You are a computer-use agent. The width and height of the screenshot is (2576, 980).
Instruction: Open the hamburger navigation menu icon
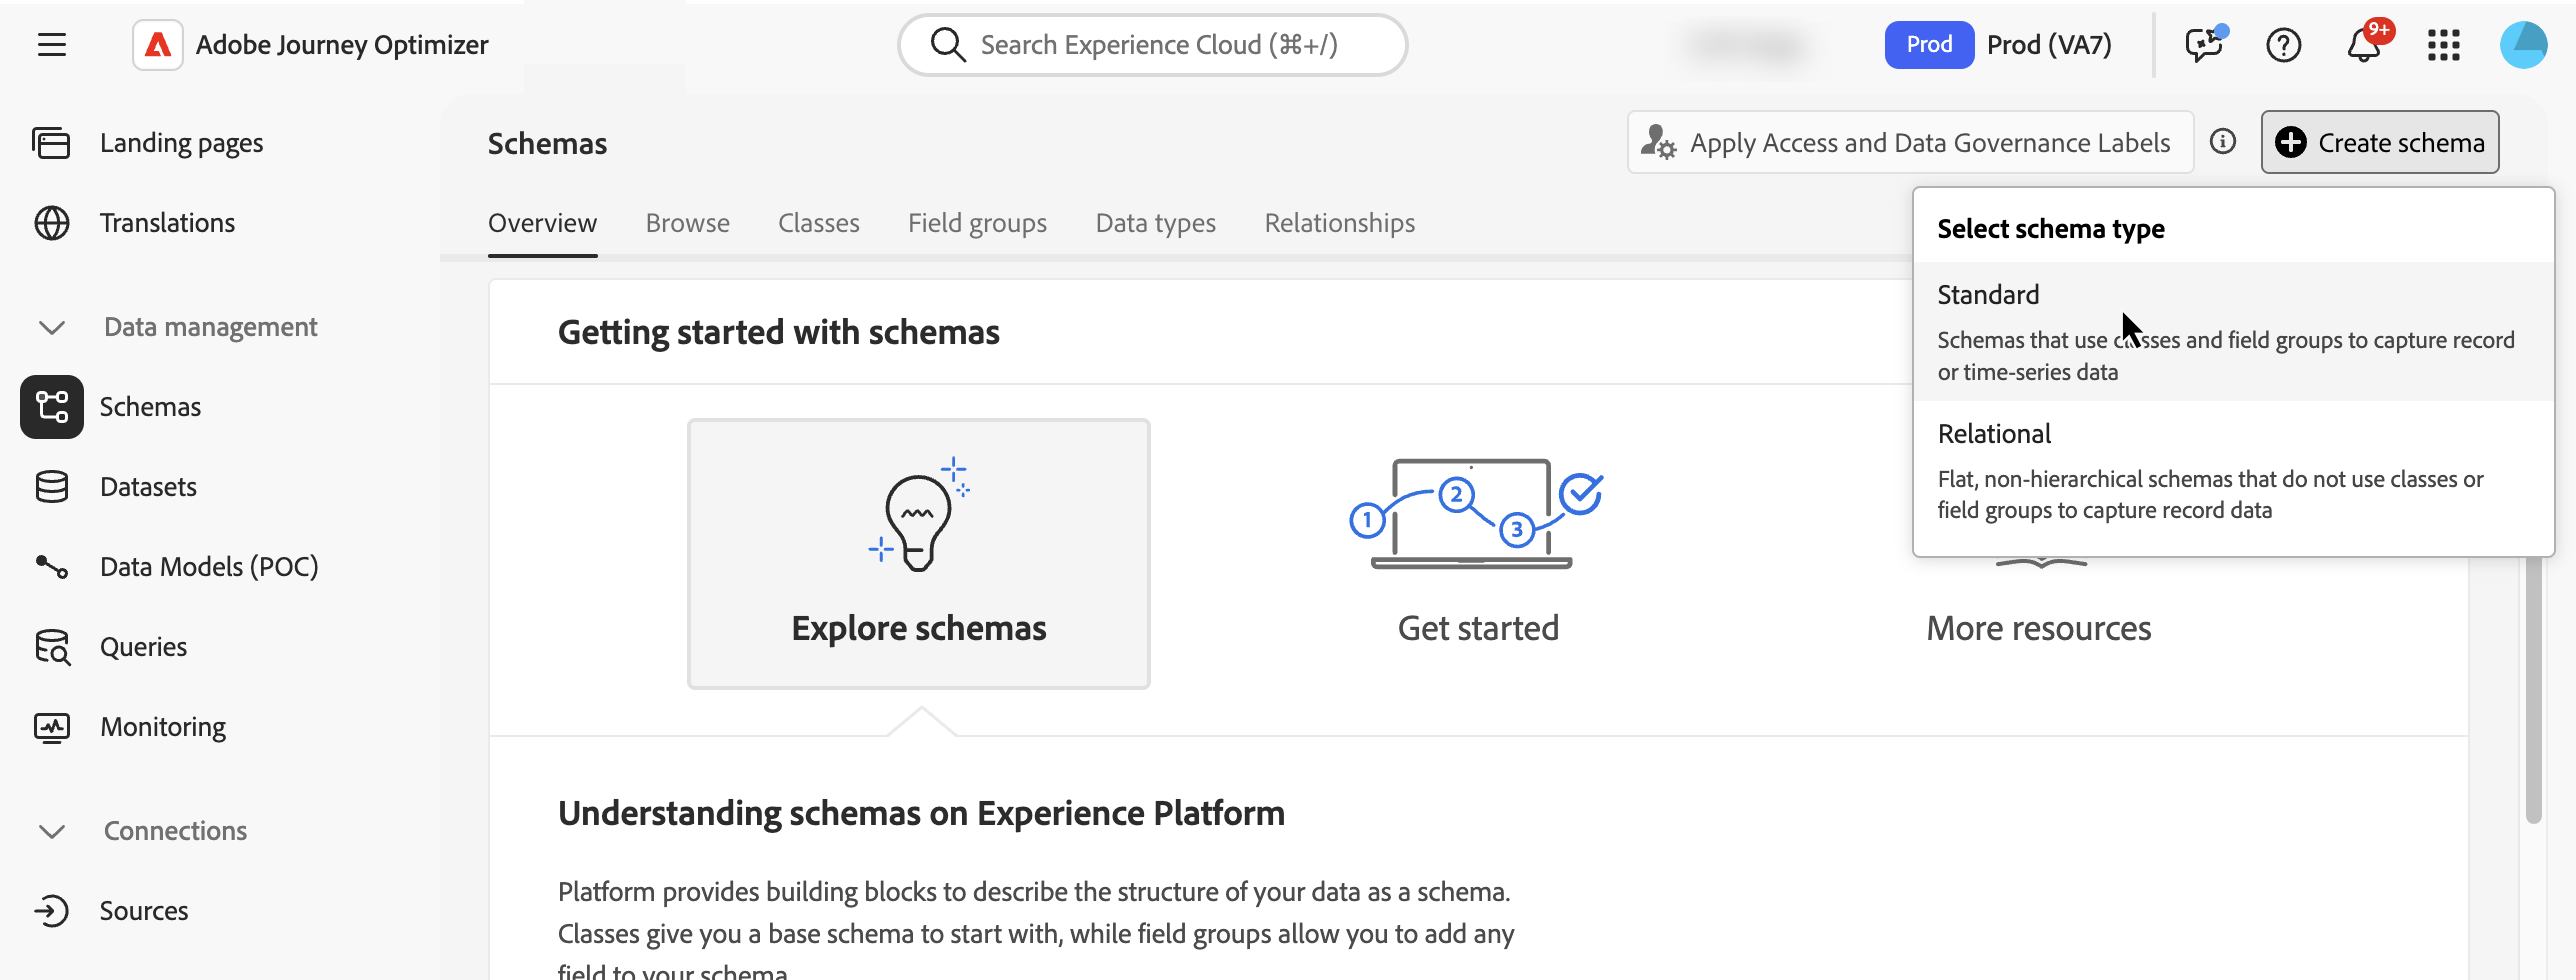(x=52, y=45)
